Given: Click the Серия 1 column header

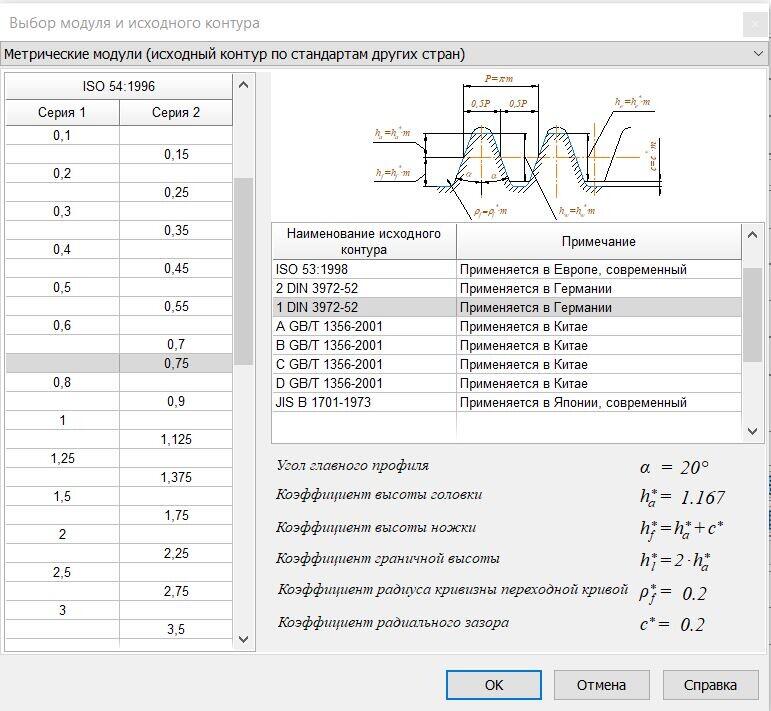Looking at the screenshot, I should [x=62, y=113].
